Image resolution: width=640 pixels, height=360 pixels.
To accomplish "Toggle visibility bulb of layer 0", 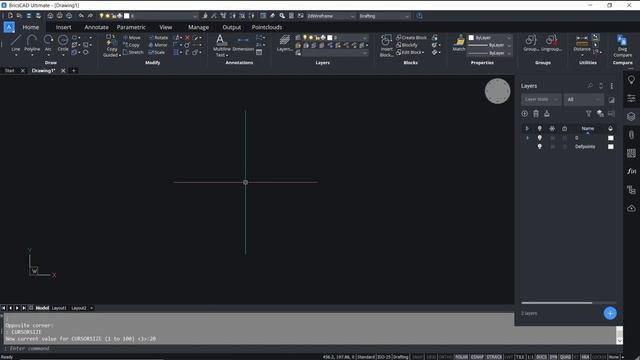I will (540, 138).
